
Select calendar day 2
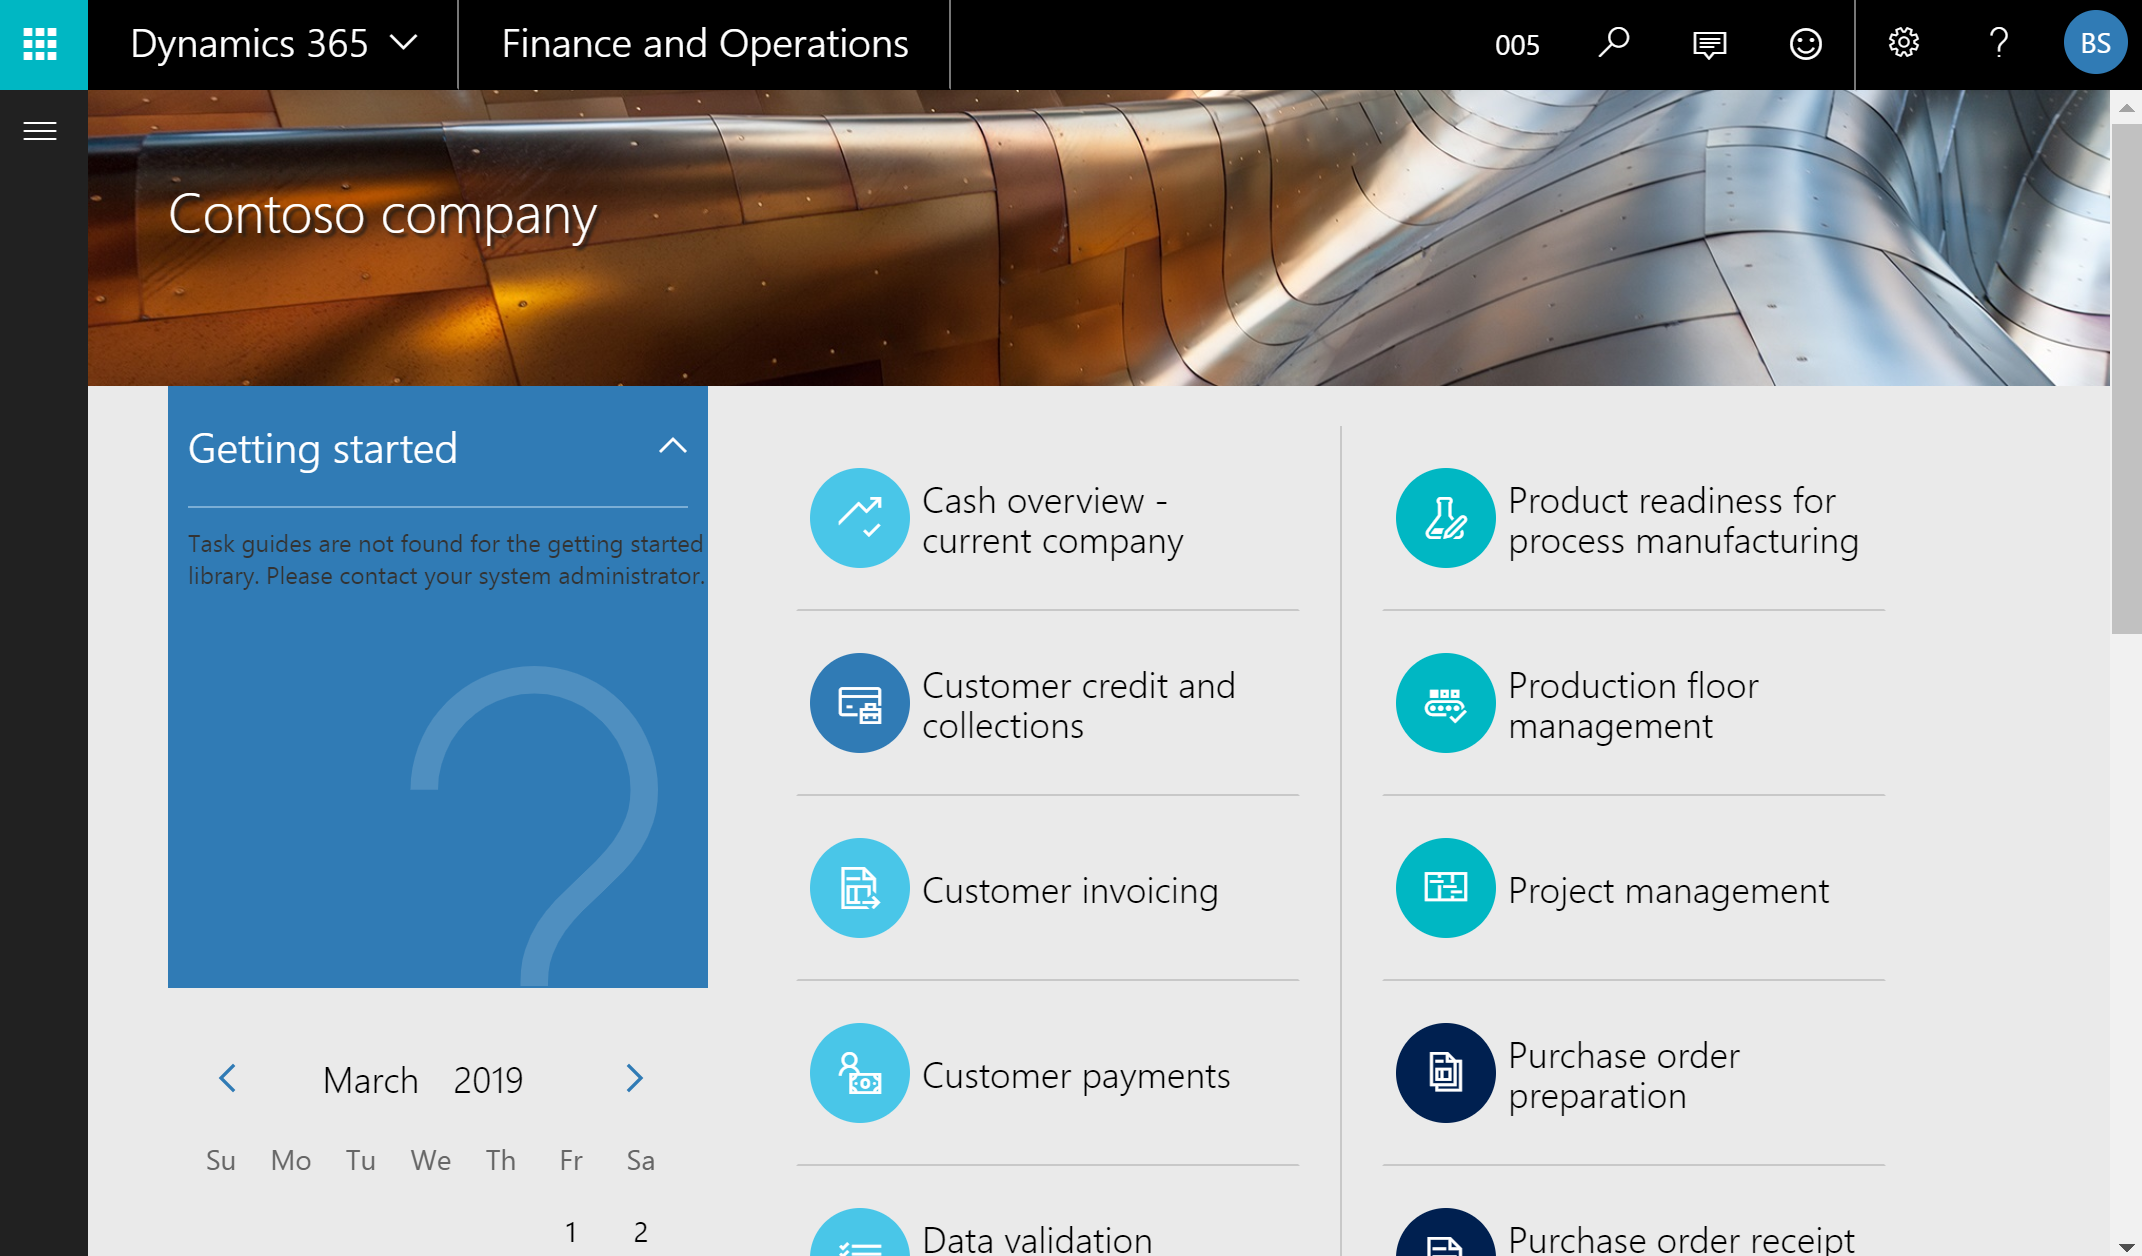coord(640,1232)
